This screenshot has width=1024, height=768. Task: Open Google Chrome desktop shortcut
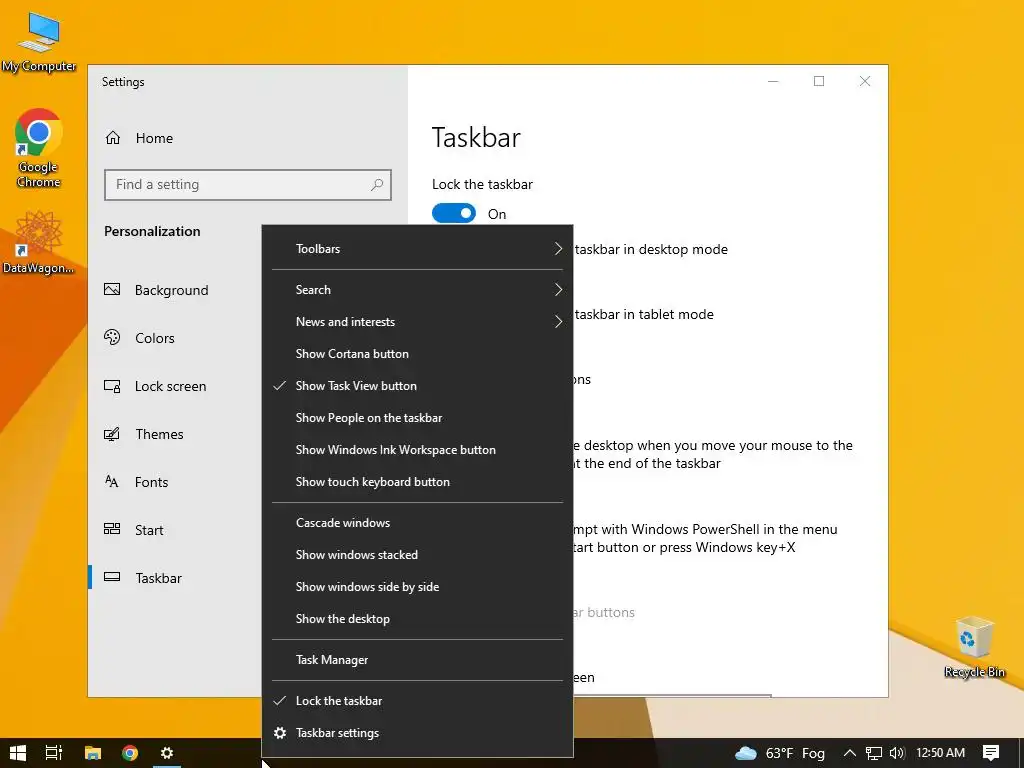click(39, 149)
